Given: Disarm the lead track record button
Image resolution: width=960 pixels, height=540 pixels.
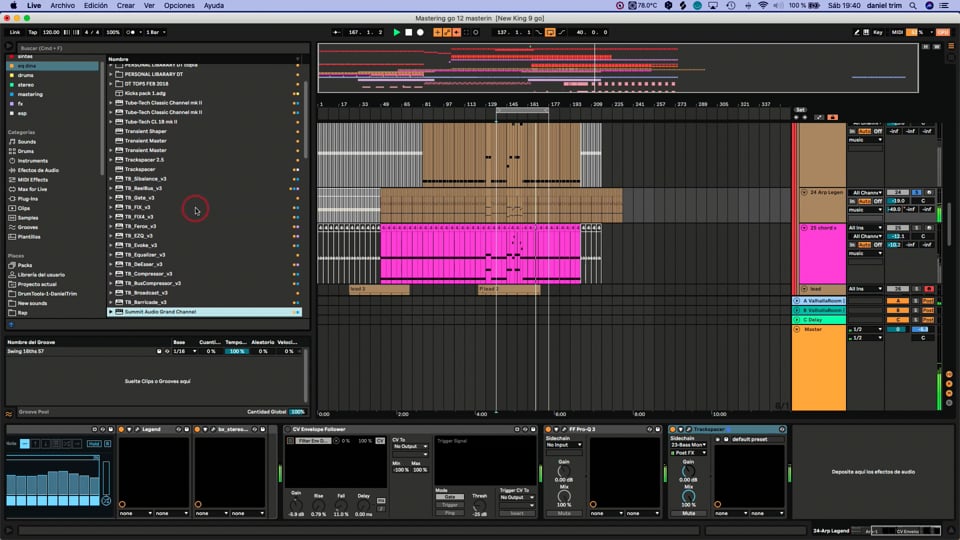Looking at the screenshot, I should [929, 289].
